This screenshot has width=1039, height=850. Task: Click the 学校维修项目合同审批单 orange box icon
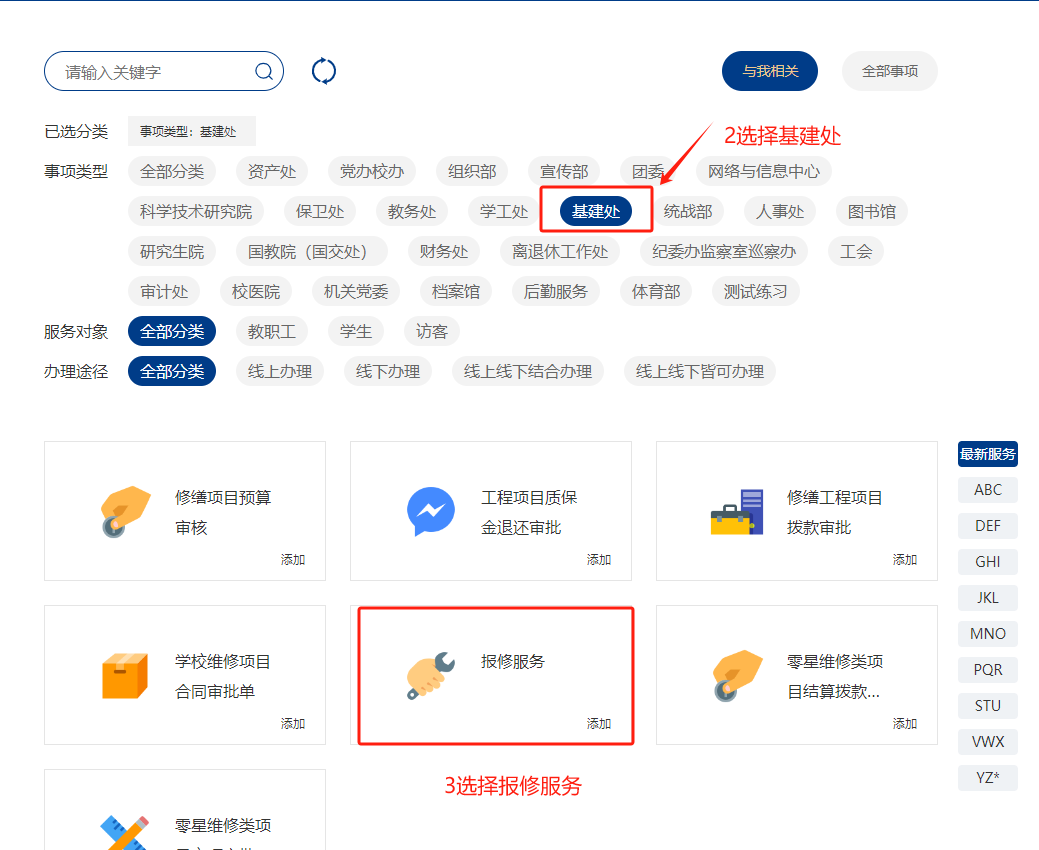click(x=125, y=676)
